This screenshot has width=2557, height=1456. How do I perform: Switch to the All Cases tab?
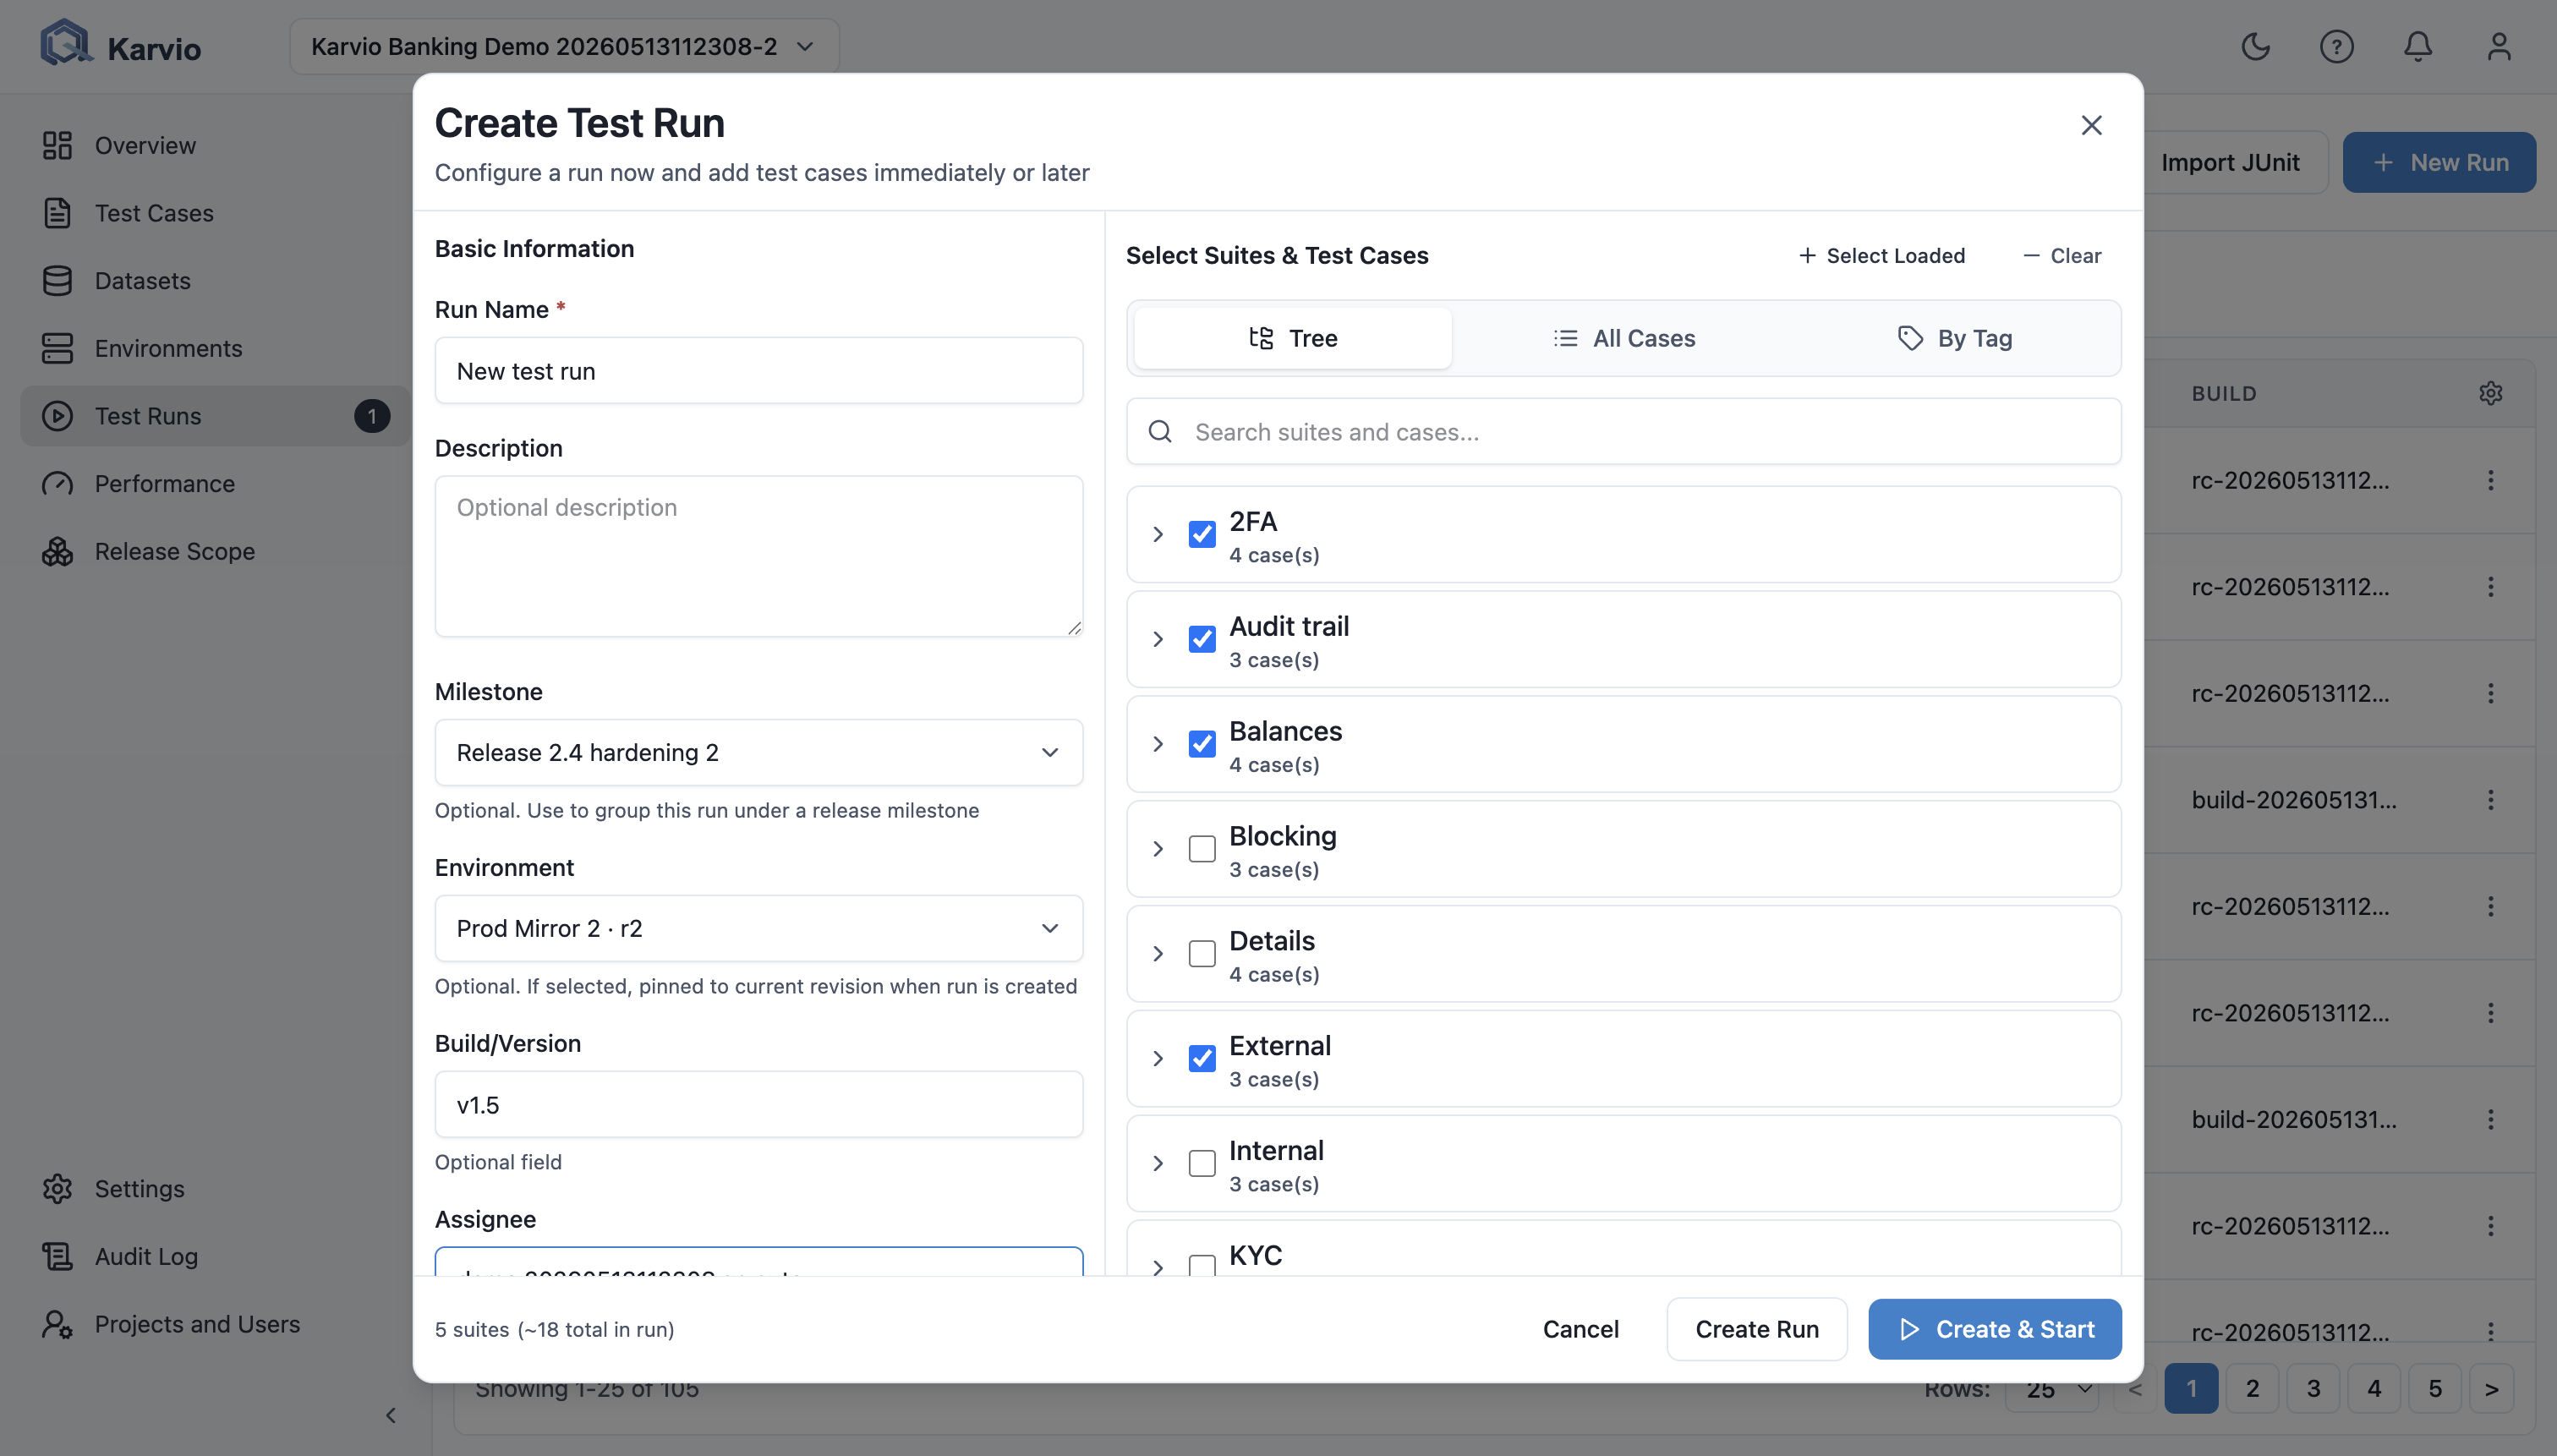coord(1624,338)
